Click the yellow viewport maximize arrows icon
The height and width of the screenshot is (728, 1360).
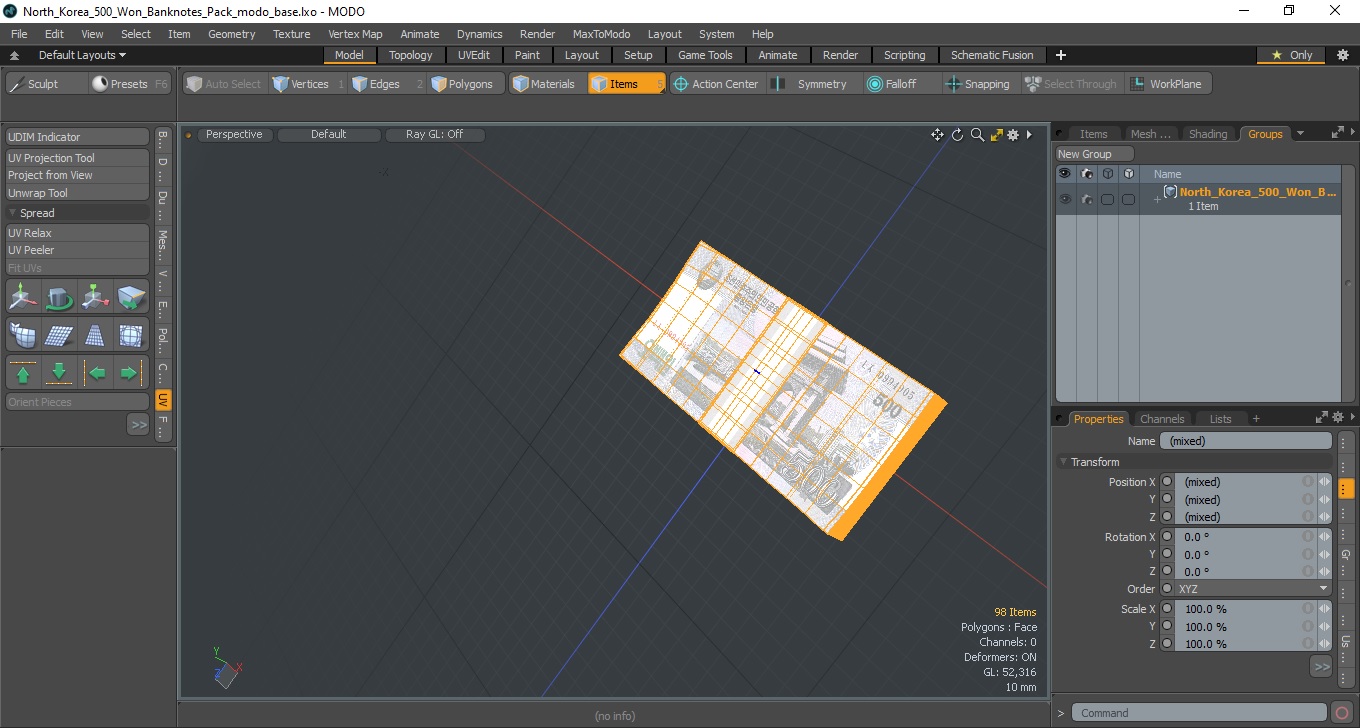click(x=996, y=135)
